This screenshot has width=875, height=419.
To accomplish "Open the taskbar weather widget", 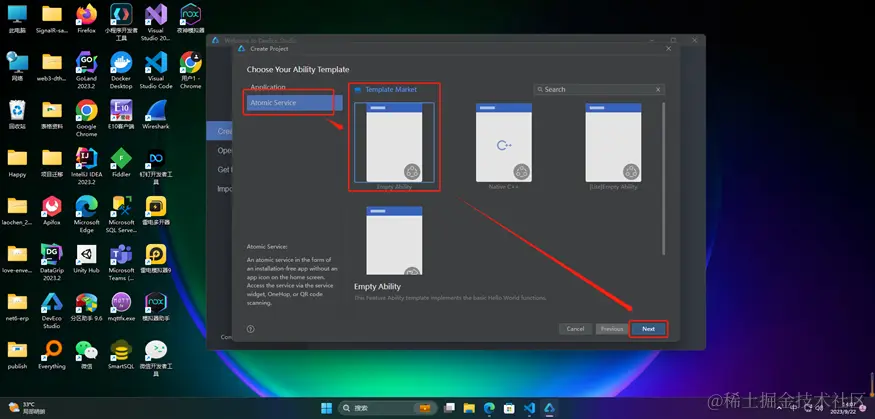I will tap(29, 407).
